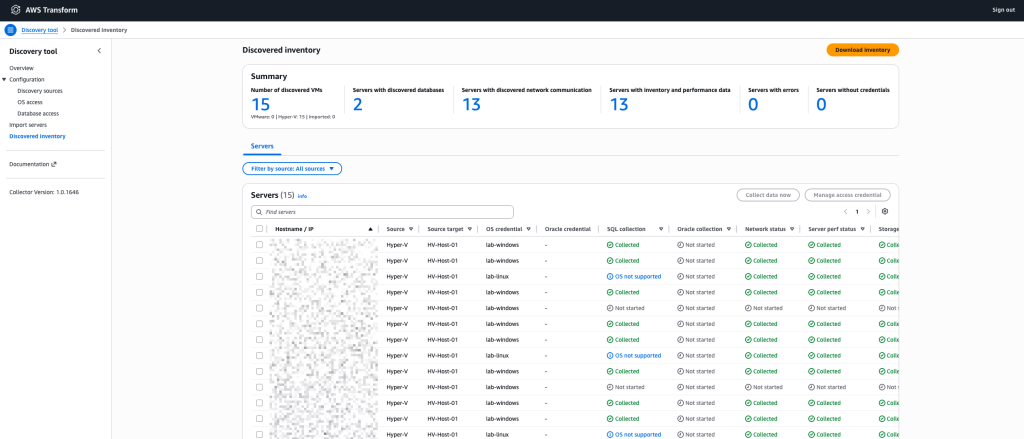The height and width of the screenshot is (439, 1024).
Task: Select the fifth server row checkbox
Action: [259, 308]
